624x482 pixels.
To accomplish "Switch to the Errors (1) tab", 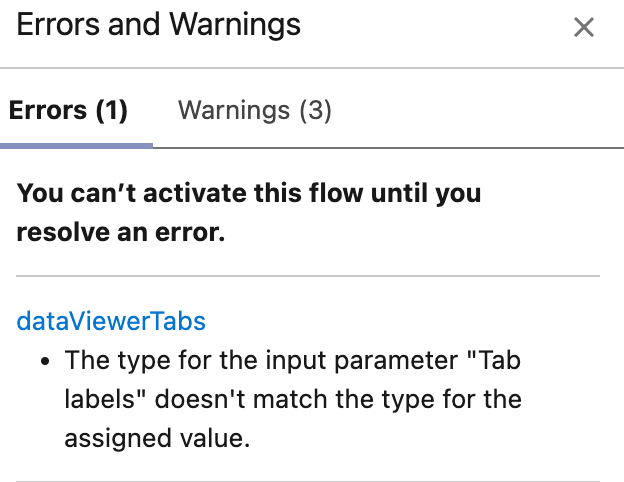I will pos(68,110).
